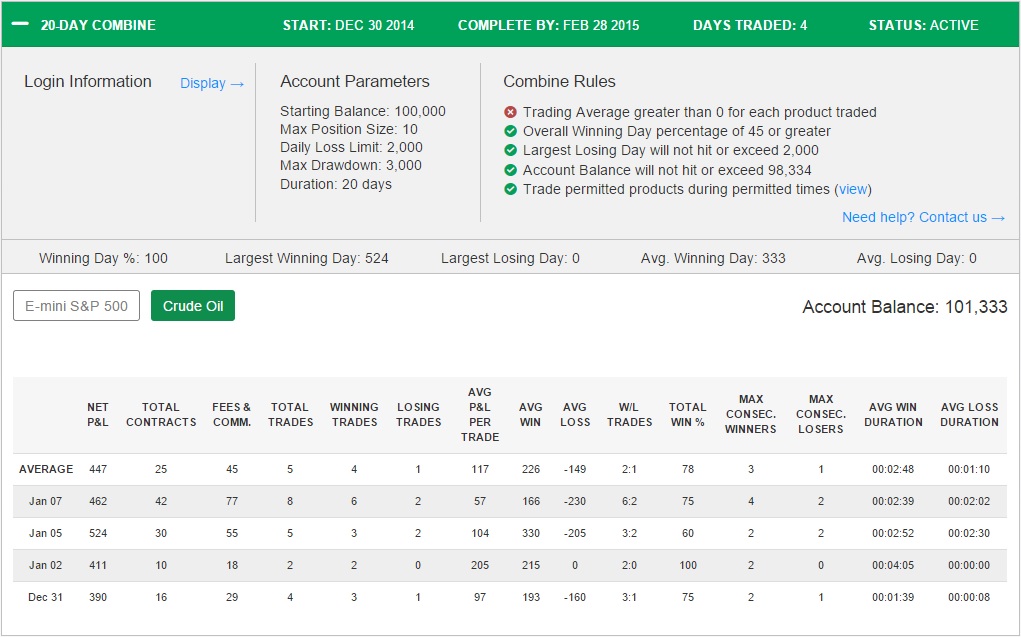Click the TOTAL TRADES column header
1021x637 pixels.
point(290,414)
